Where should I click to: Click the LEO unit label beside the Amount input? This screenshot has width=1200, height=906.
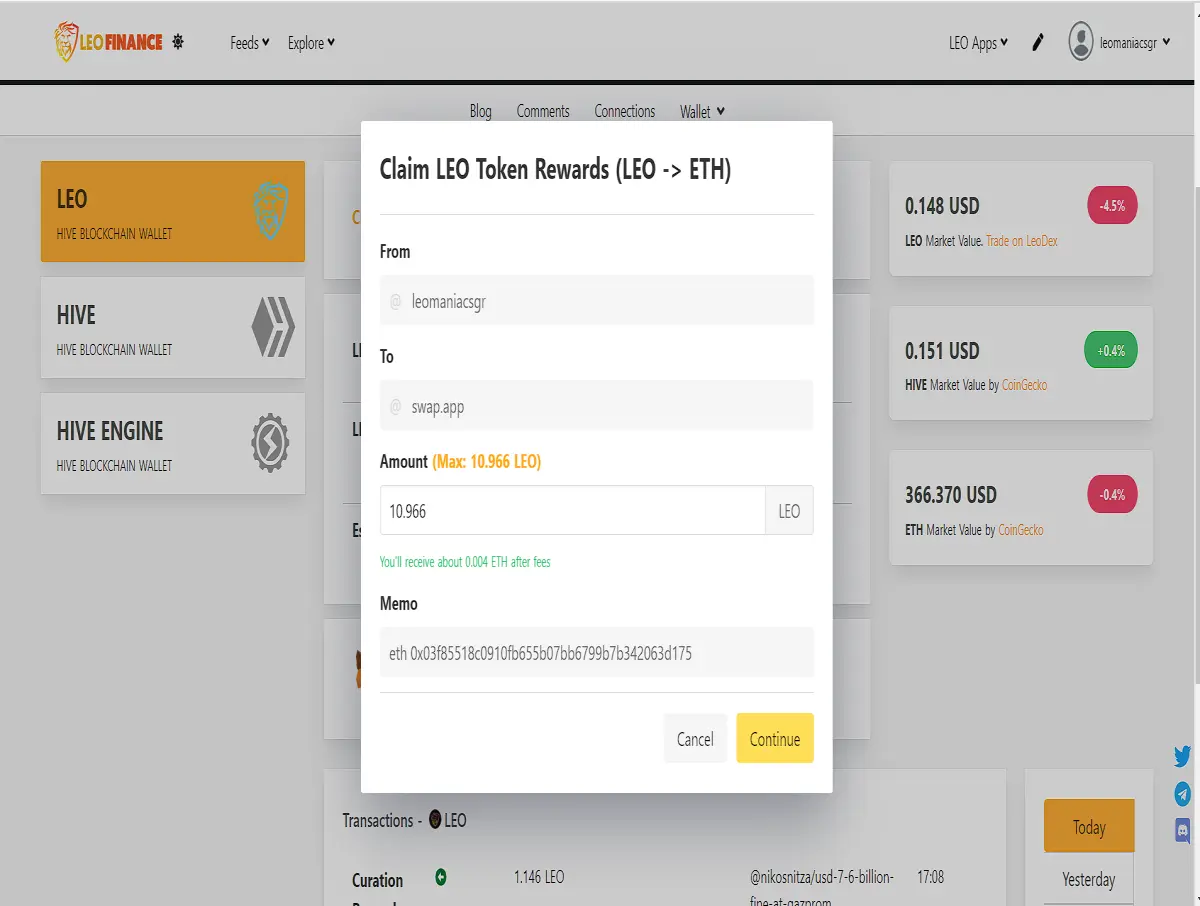pyautogui.click(x=789, y=511)
